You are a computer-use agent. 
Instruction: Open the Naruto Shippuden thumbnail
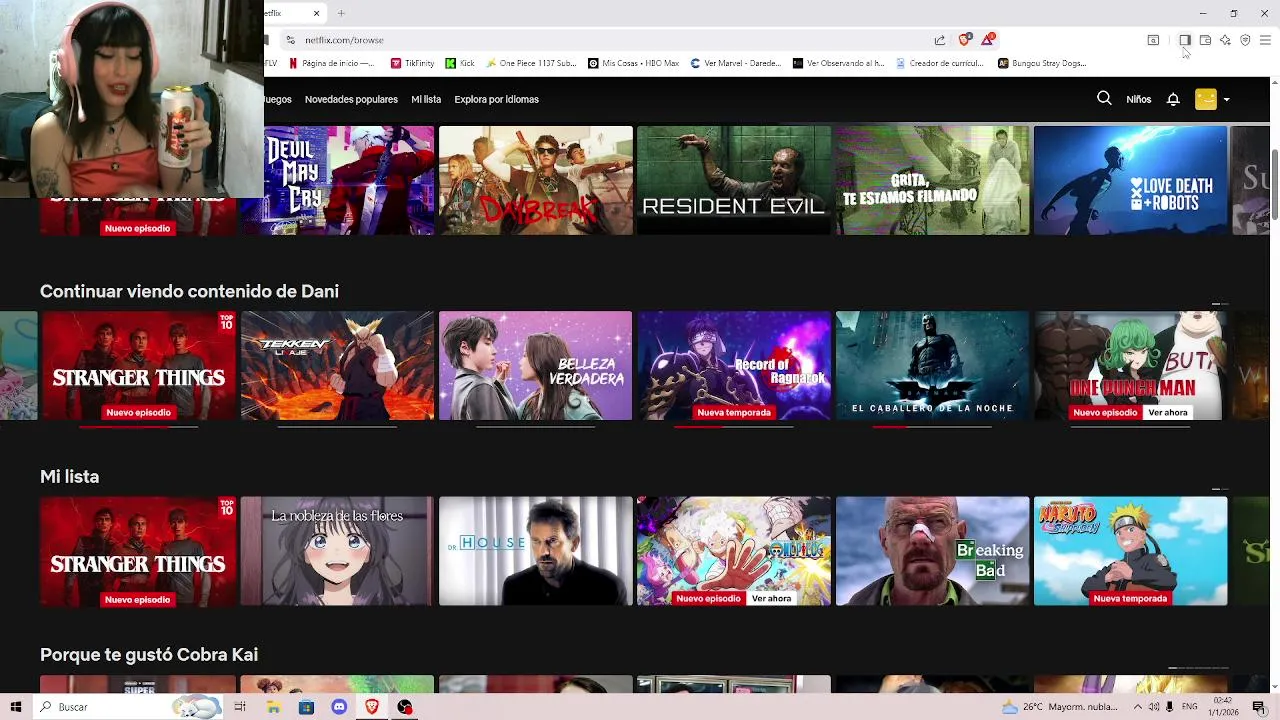pyautogui.click(x=1130, y=551)
